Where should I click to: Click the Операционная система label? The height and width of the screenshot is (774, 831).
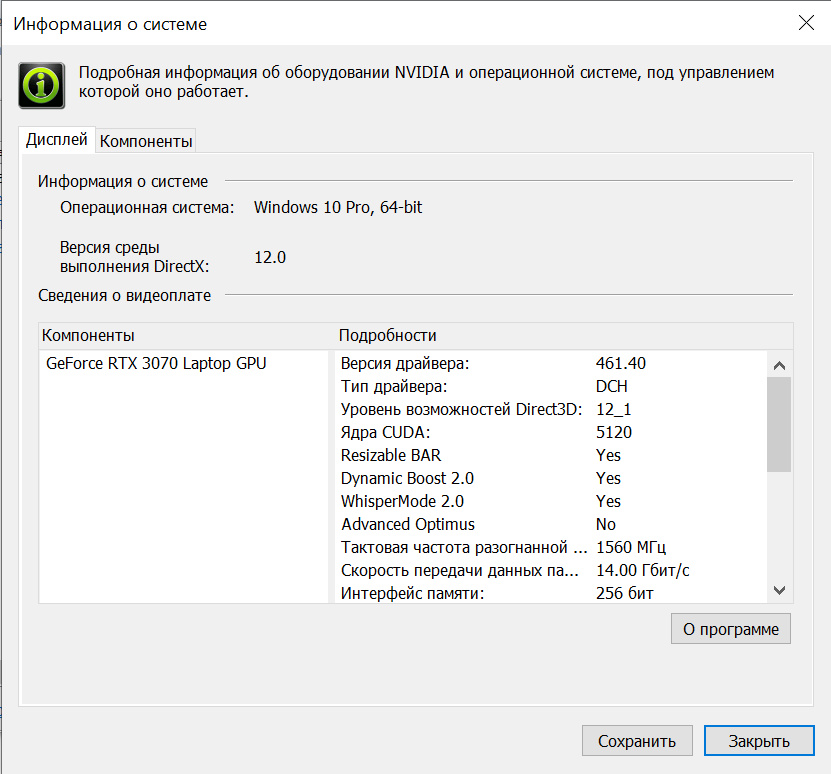[x=147, y=207]
